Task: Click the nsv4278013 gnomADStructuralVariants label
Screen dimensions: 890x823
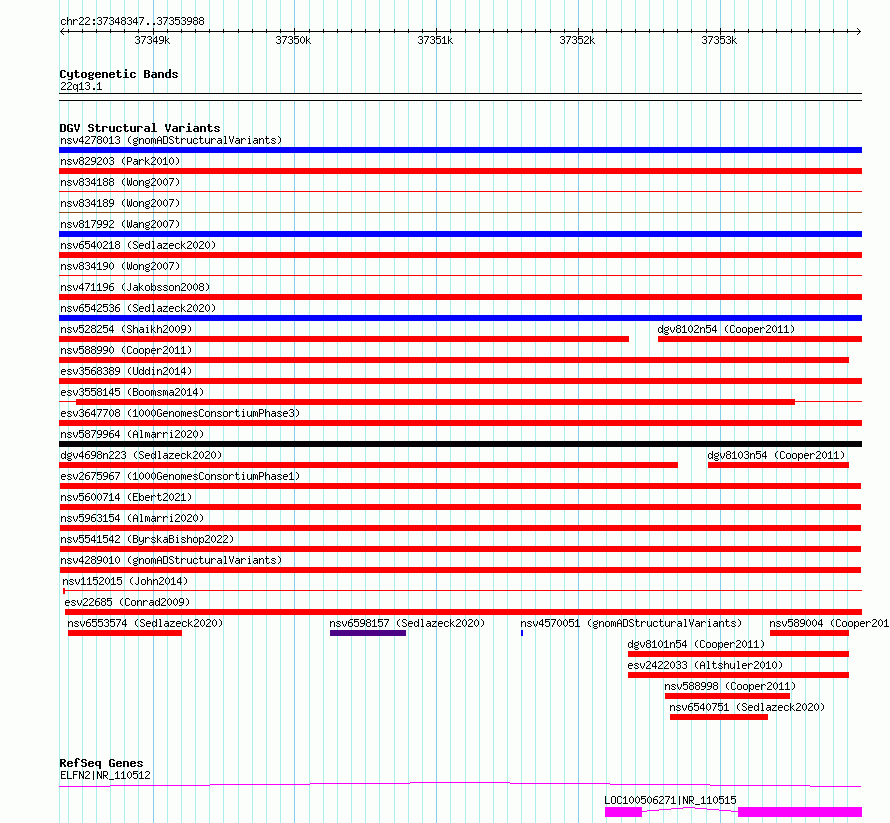Action: click(171, 140)
